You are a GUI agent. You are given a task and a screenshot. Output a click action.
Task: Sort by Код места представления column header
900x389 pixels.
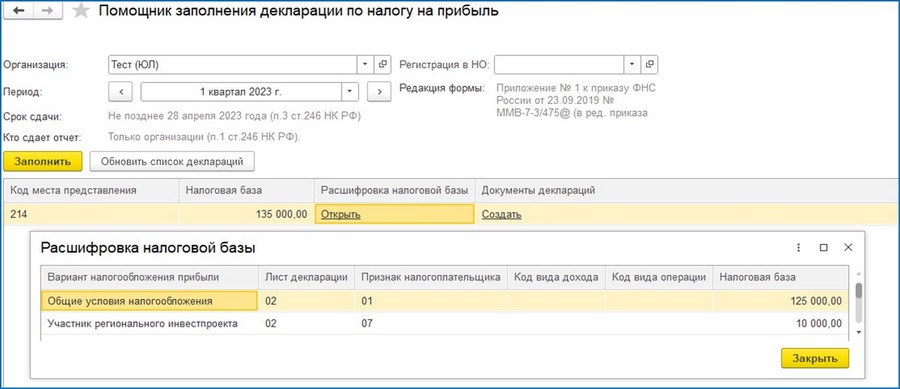click(91, 190)
